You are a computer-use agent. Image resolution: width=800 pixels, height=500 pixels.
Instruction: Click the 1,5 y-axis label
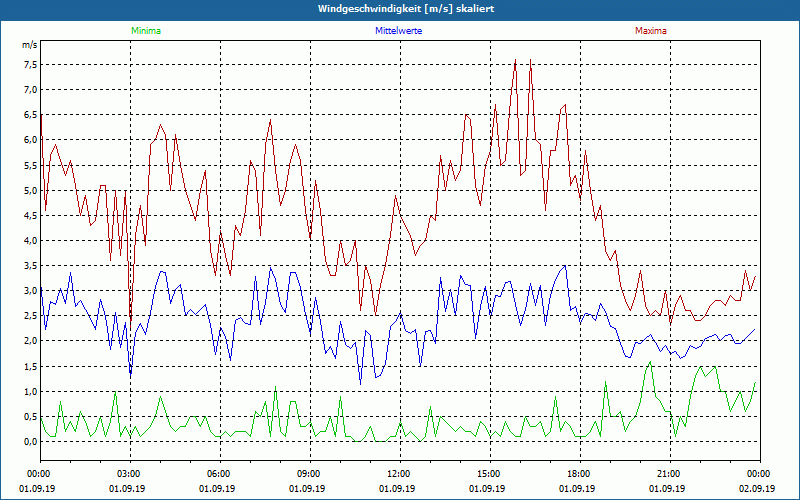30,366
